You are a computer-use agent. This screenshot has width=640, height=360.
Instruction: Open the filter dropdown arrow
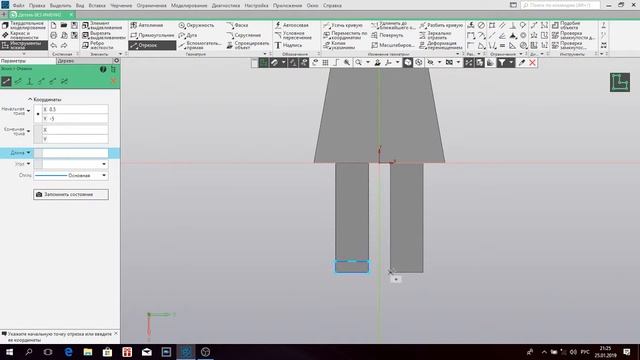511,62
